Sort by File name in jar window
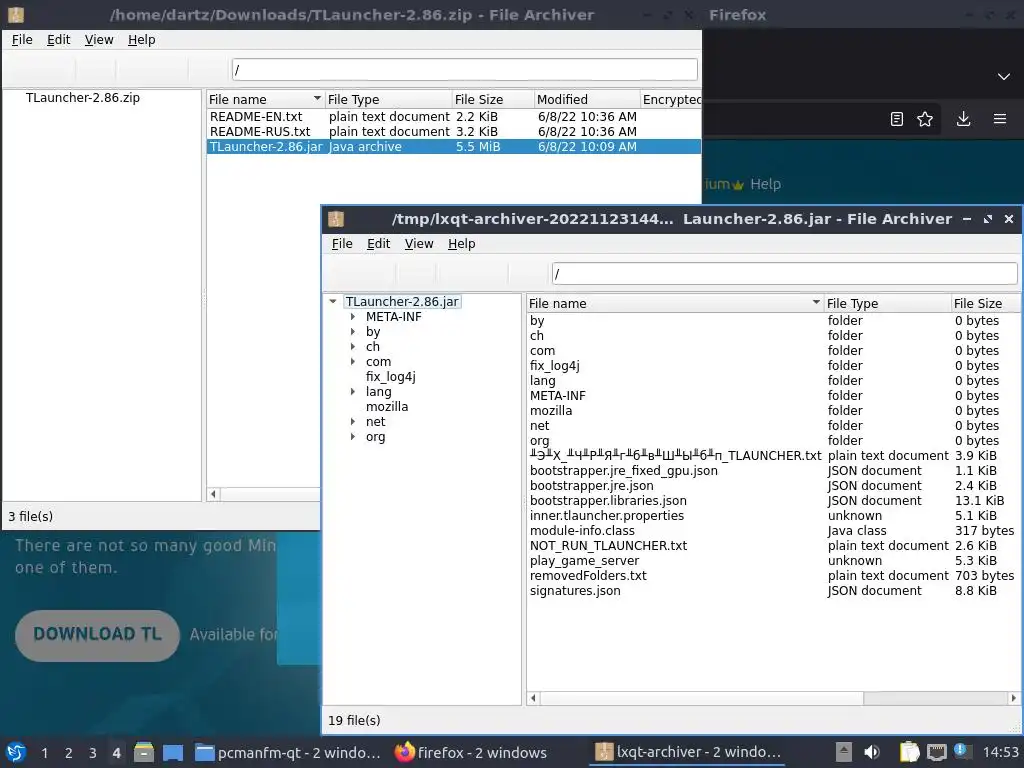The height and width of the screenshot is (768, 1024). [675, 304]
